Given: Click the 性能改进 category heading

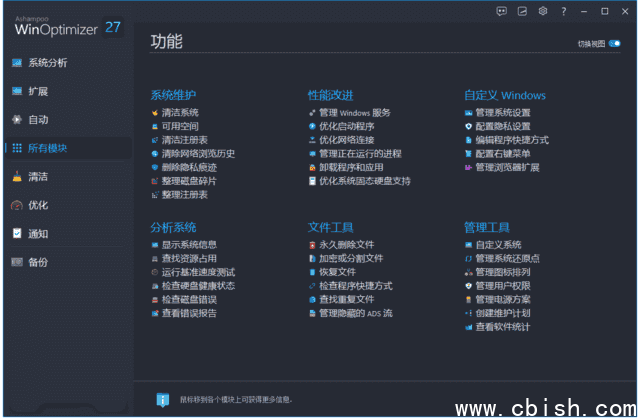Looking at the screenshot, I should 331,95.
